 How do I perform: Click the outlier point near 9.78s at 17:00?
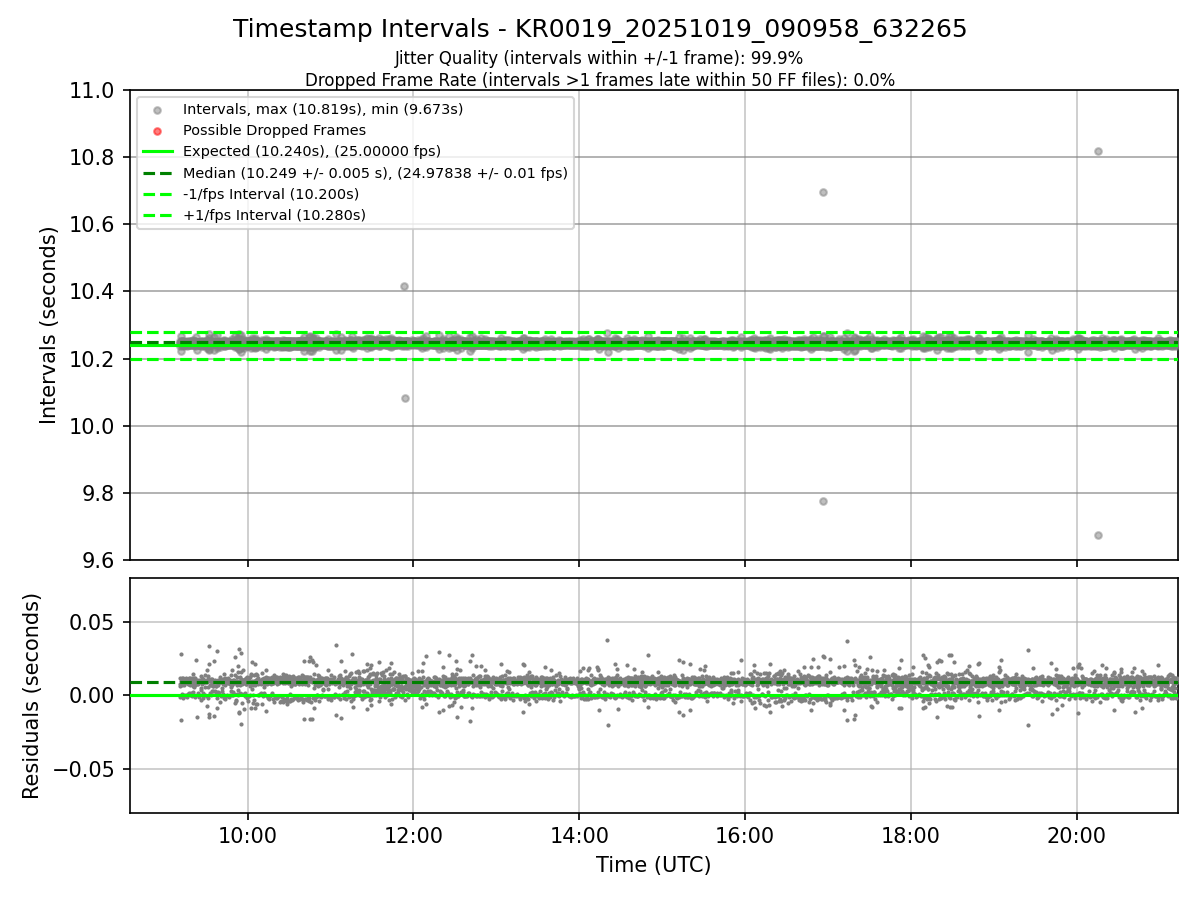coord(823,501)
